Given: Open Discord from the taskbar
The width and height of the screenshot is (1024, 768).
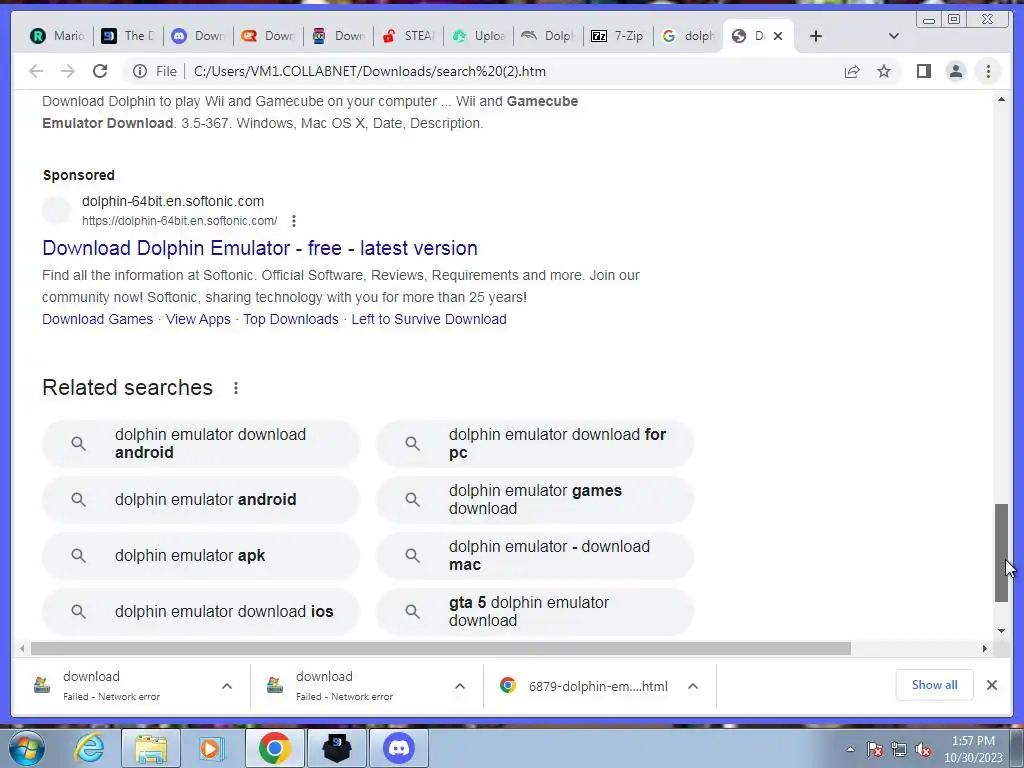Looking at the screenshot, I should [x=399, y=748].
